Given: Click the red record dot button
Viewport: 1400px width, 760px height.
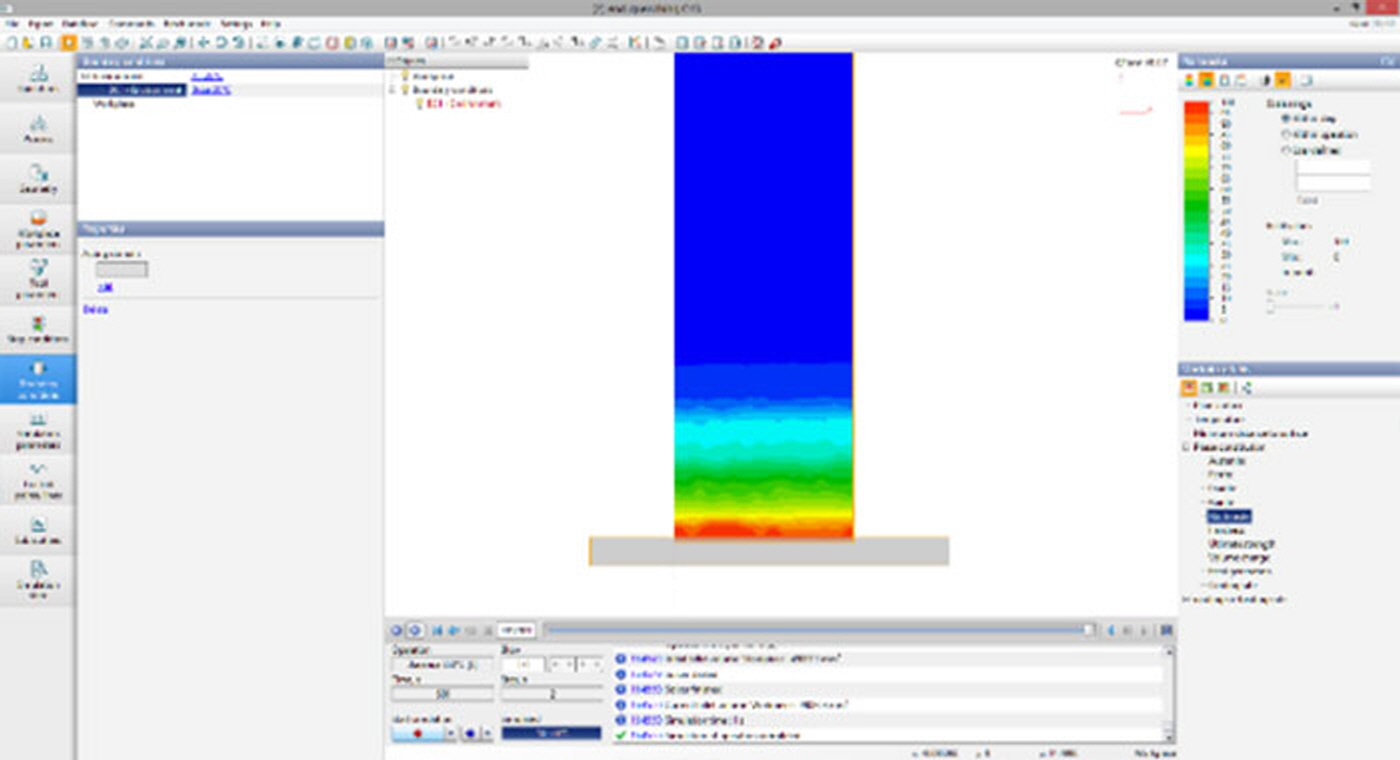Looking at the screenshot, I should [417, 733].
